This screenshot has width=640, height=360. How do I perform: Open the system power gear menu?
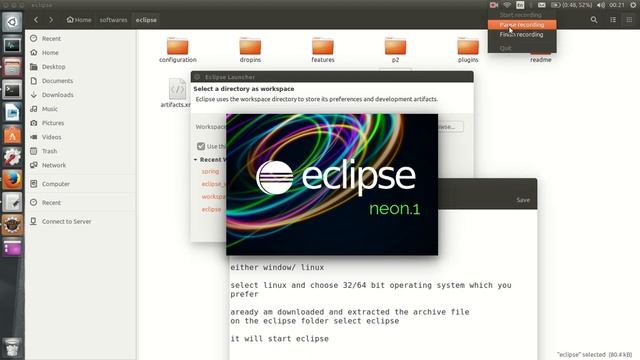[633, 5]
